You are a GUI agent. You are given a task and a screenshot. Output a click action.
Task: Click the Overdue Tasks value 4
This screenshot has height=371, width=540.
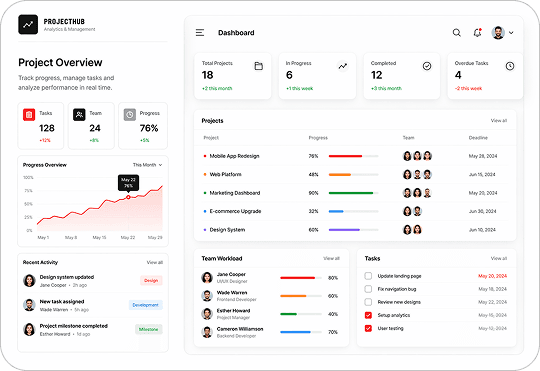[458, 75]
